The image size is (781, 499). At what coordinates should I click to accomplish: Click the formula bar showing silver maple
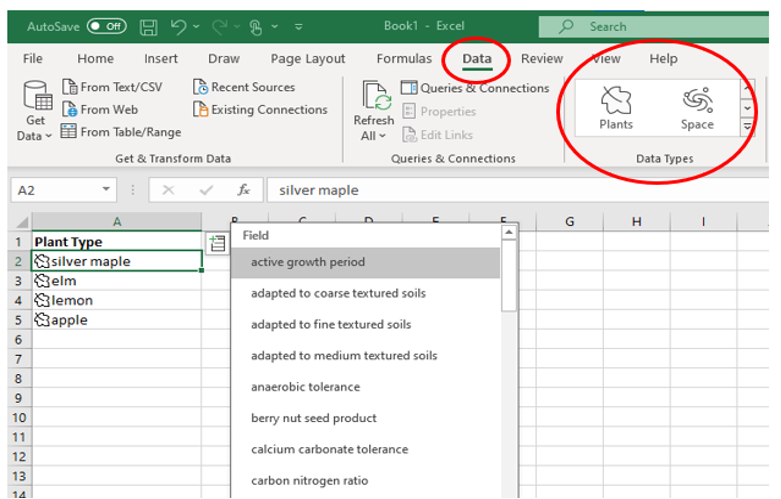pos(518,190)
